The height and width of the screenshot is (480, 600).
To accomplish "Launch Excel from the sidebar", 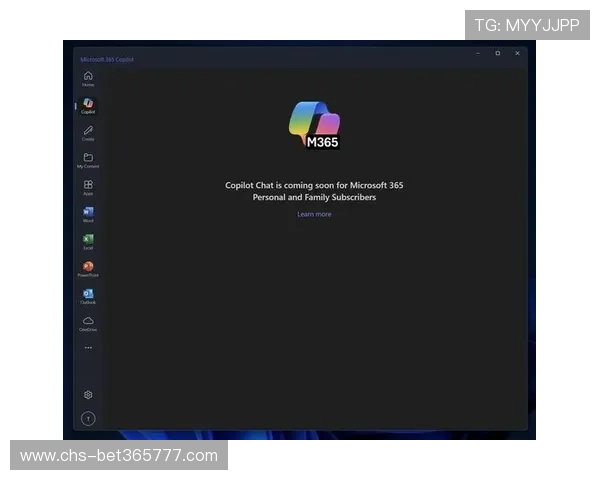I will [88, 240].
